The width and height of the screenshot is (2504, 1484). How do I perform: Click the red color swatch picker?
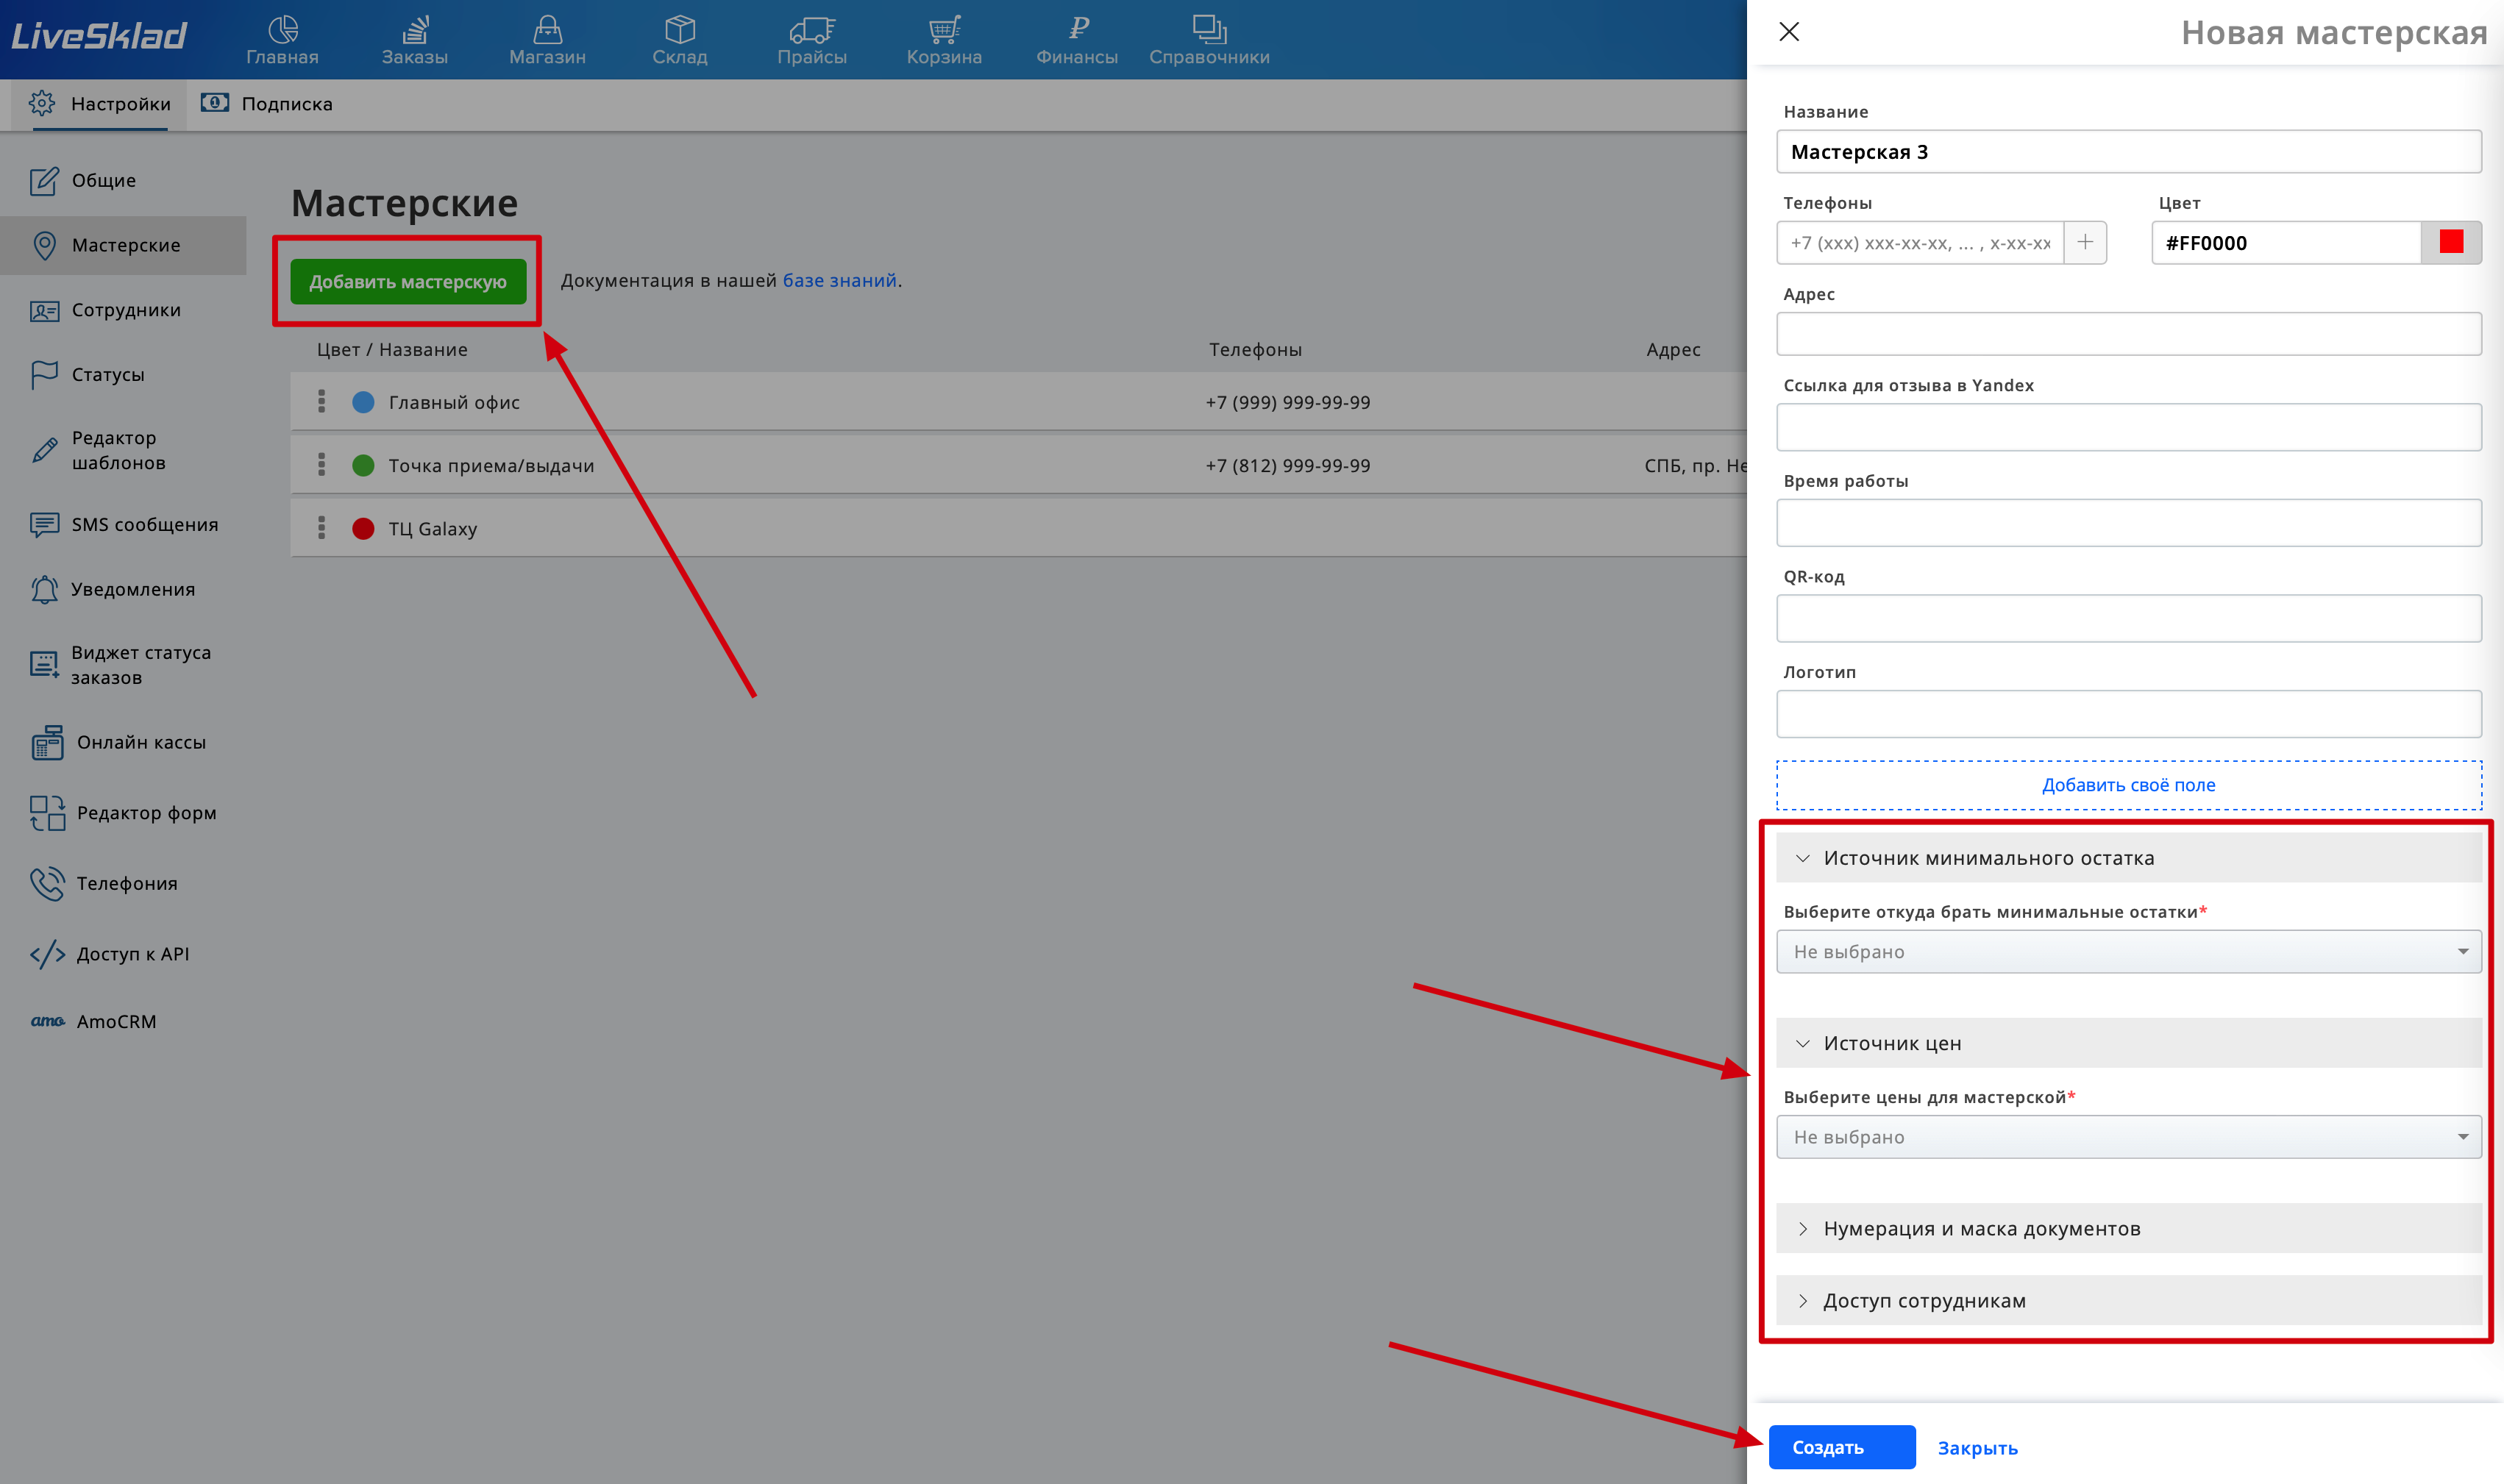2451,242
